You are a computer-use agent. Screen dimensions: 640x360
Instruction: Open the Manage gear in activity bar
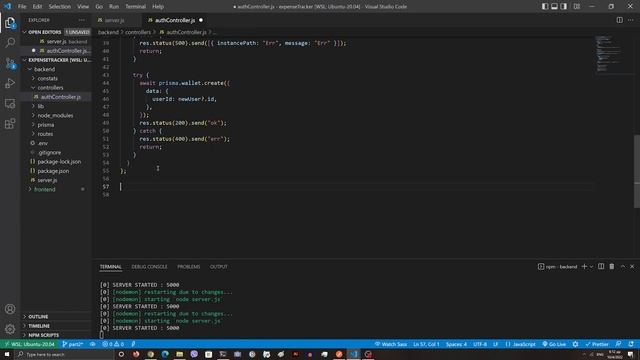pos(10,329)
